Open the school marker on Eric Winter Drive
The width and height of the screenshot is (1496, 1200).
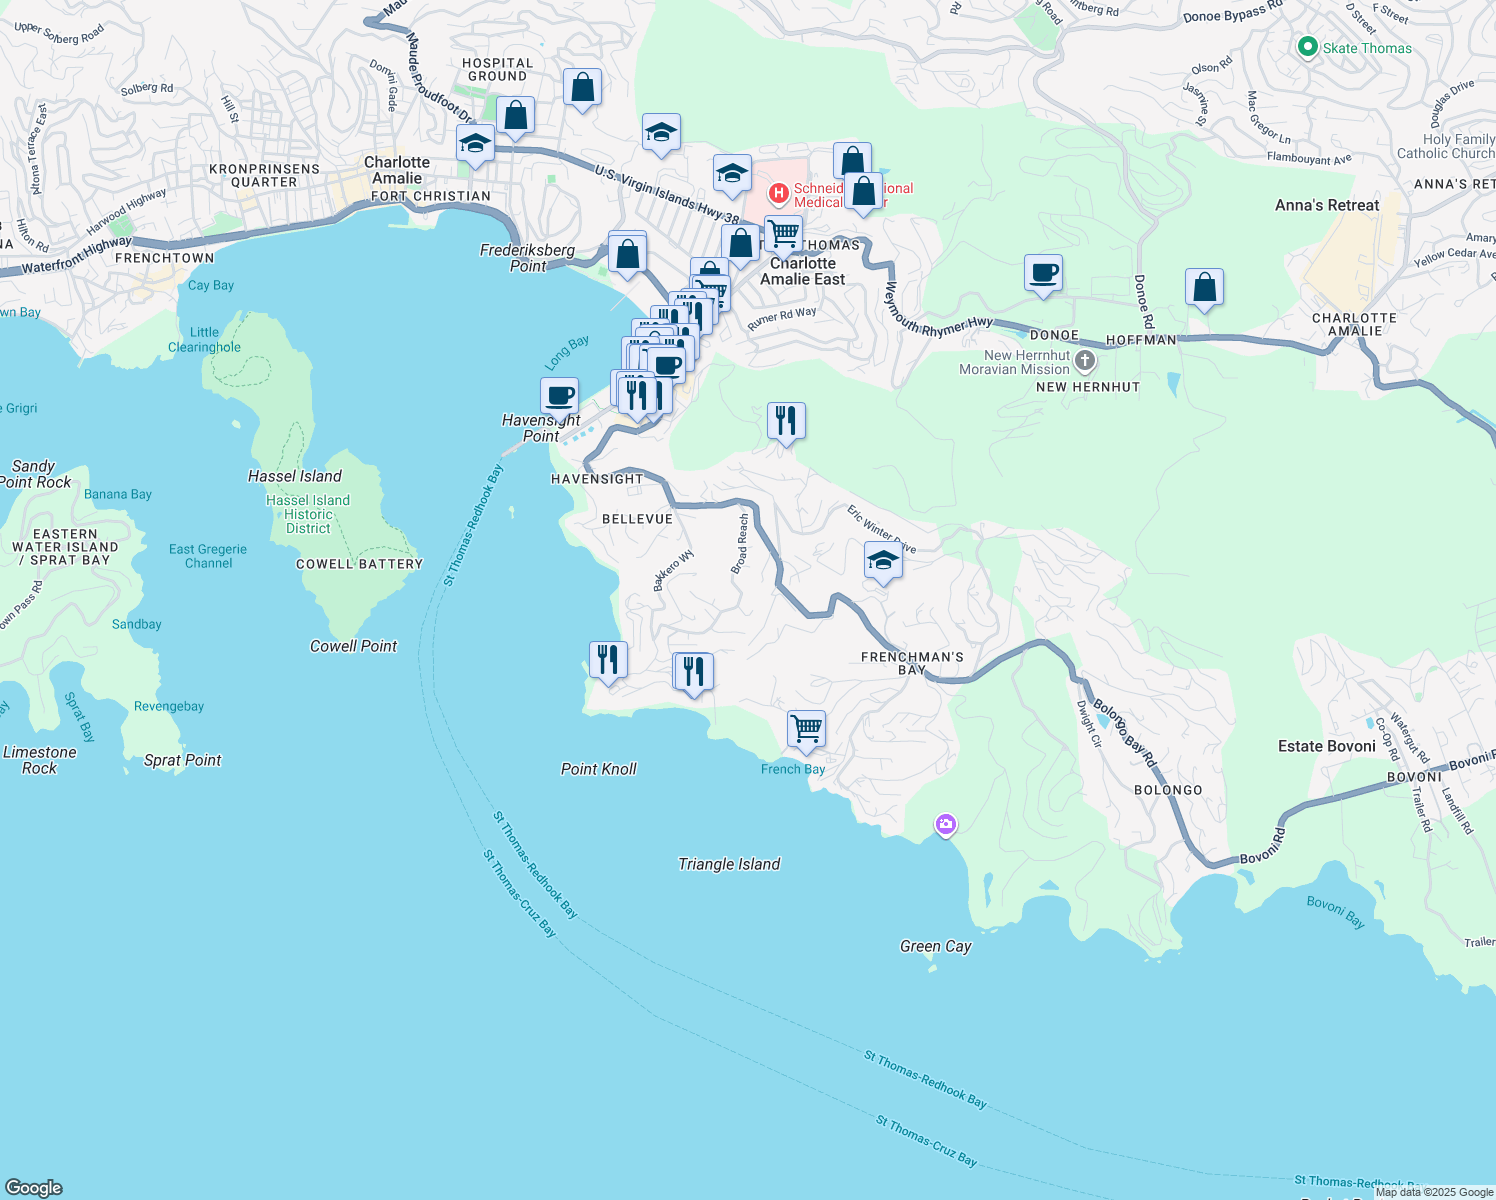tap(883, 562)
